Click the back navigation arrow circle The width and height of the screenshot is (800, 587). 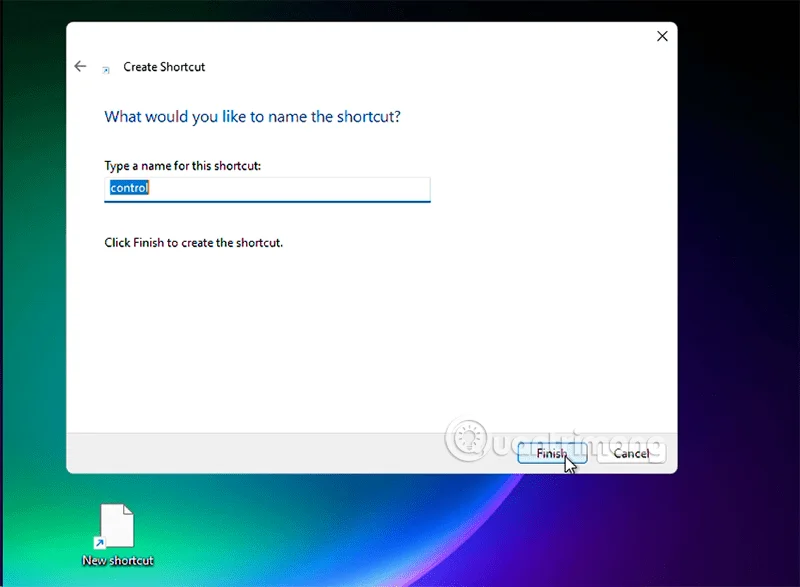tap(80, 66)
